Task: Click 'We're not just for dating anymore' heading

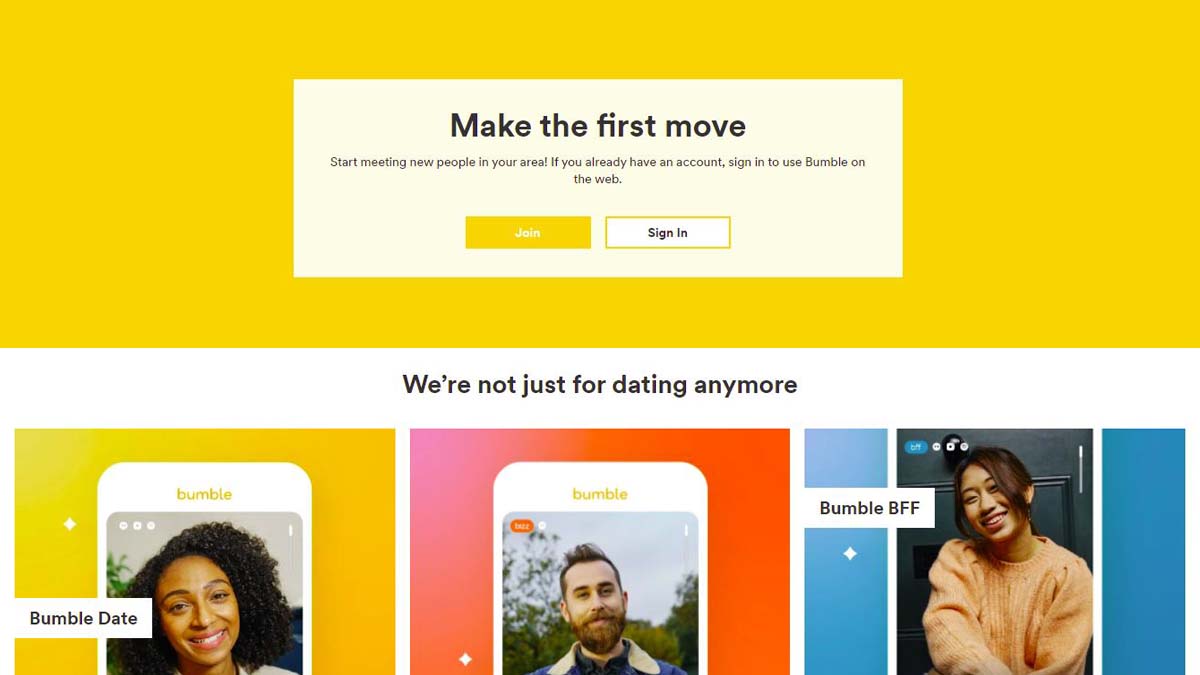Action: [x=600, y=384]
